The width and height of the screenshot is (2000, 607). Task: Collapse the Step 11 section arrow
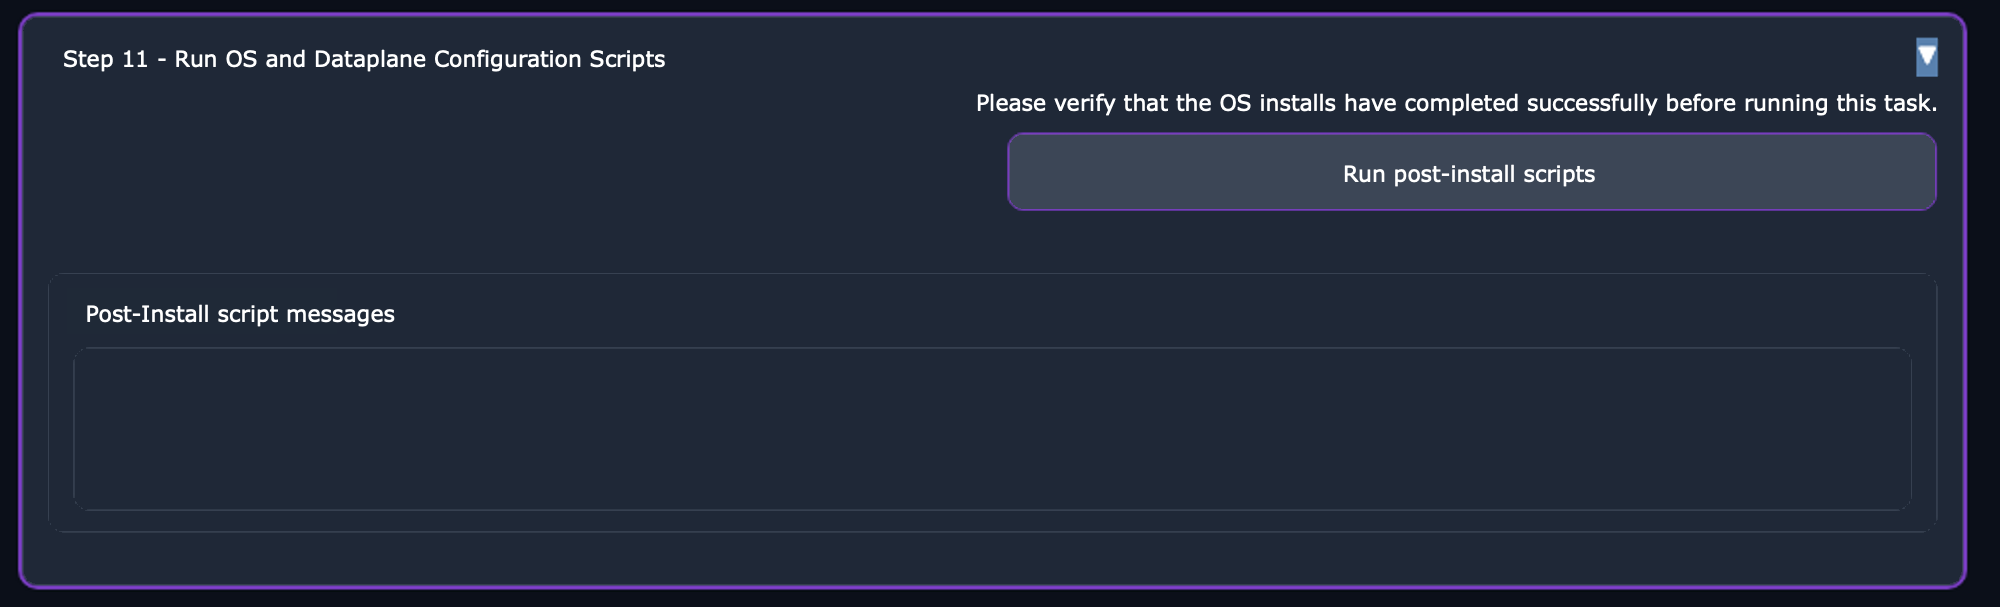click(x=1926, y=57)
